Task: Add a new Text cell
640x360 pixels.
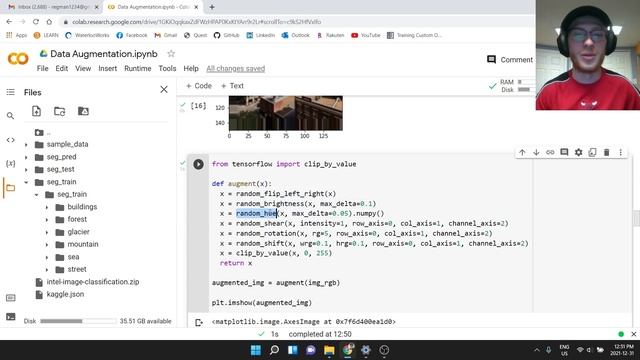Action: tap(232, 86)
